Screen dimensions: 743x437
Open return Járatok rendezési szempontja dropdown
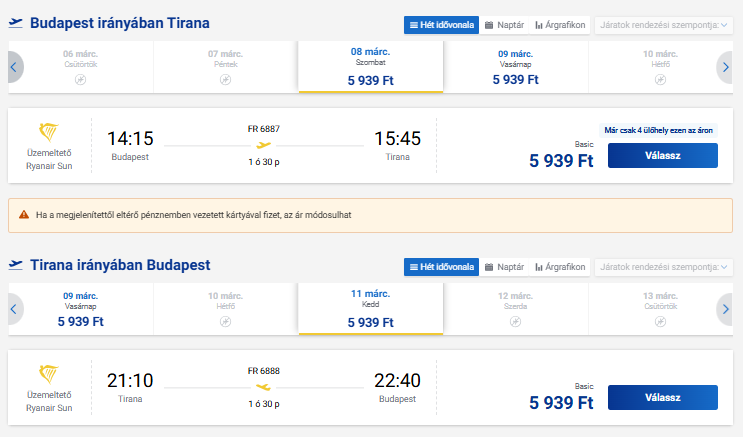[663, 267]
